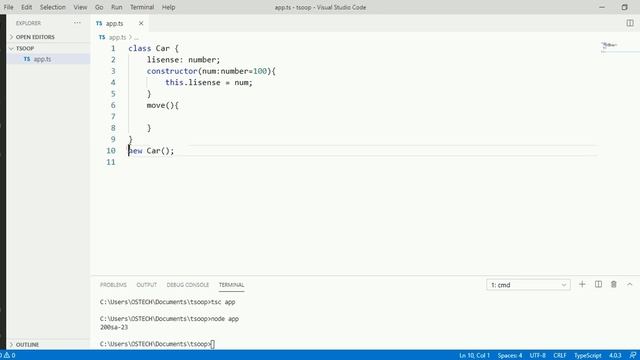Click empty line 11 in editor

click(362, 162)
